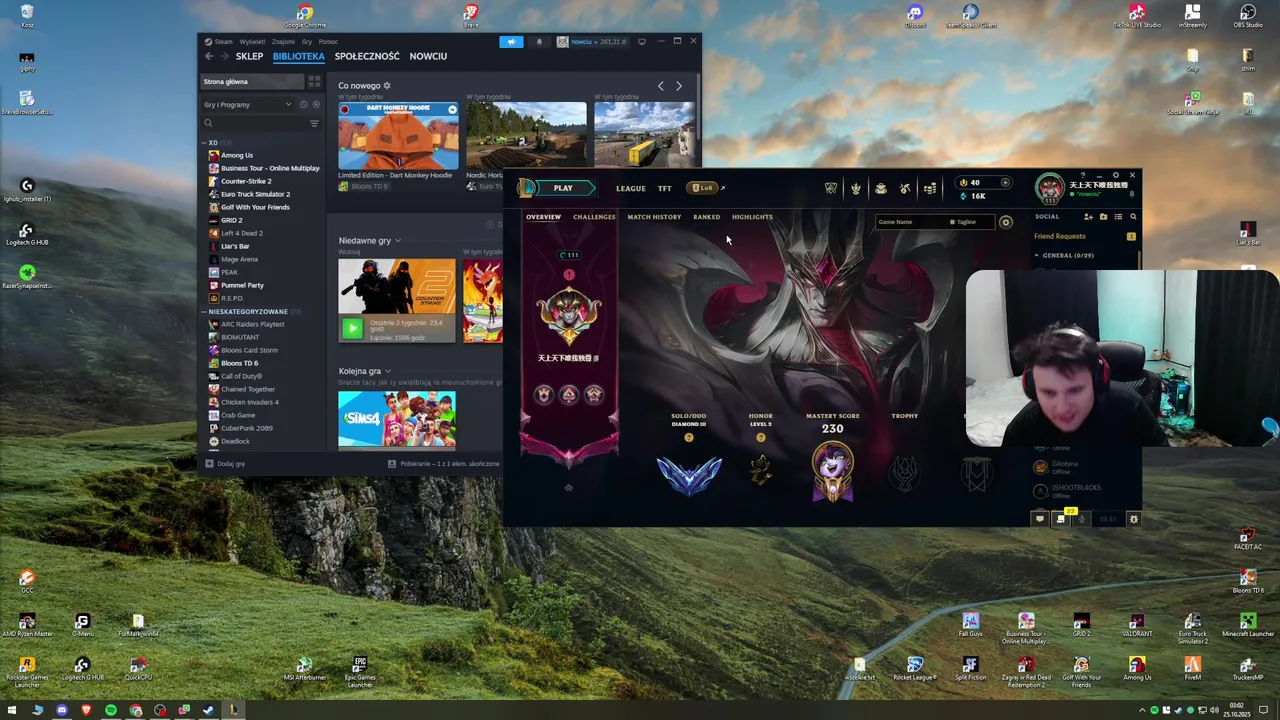Click TFT in League top navigation
Viewport: 1280px width, 720px height.
click(665, 188)
